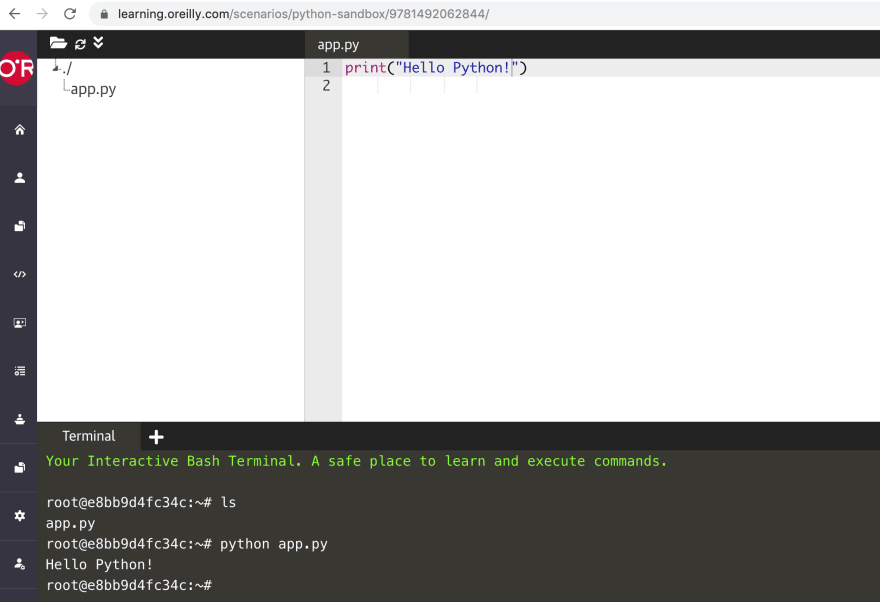
Task: Open app.py in the file tree
Action: tap(93, 89)
